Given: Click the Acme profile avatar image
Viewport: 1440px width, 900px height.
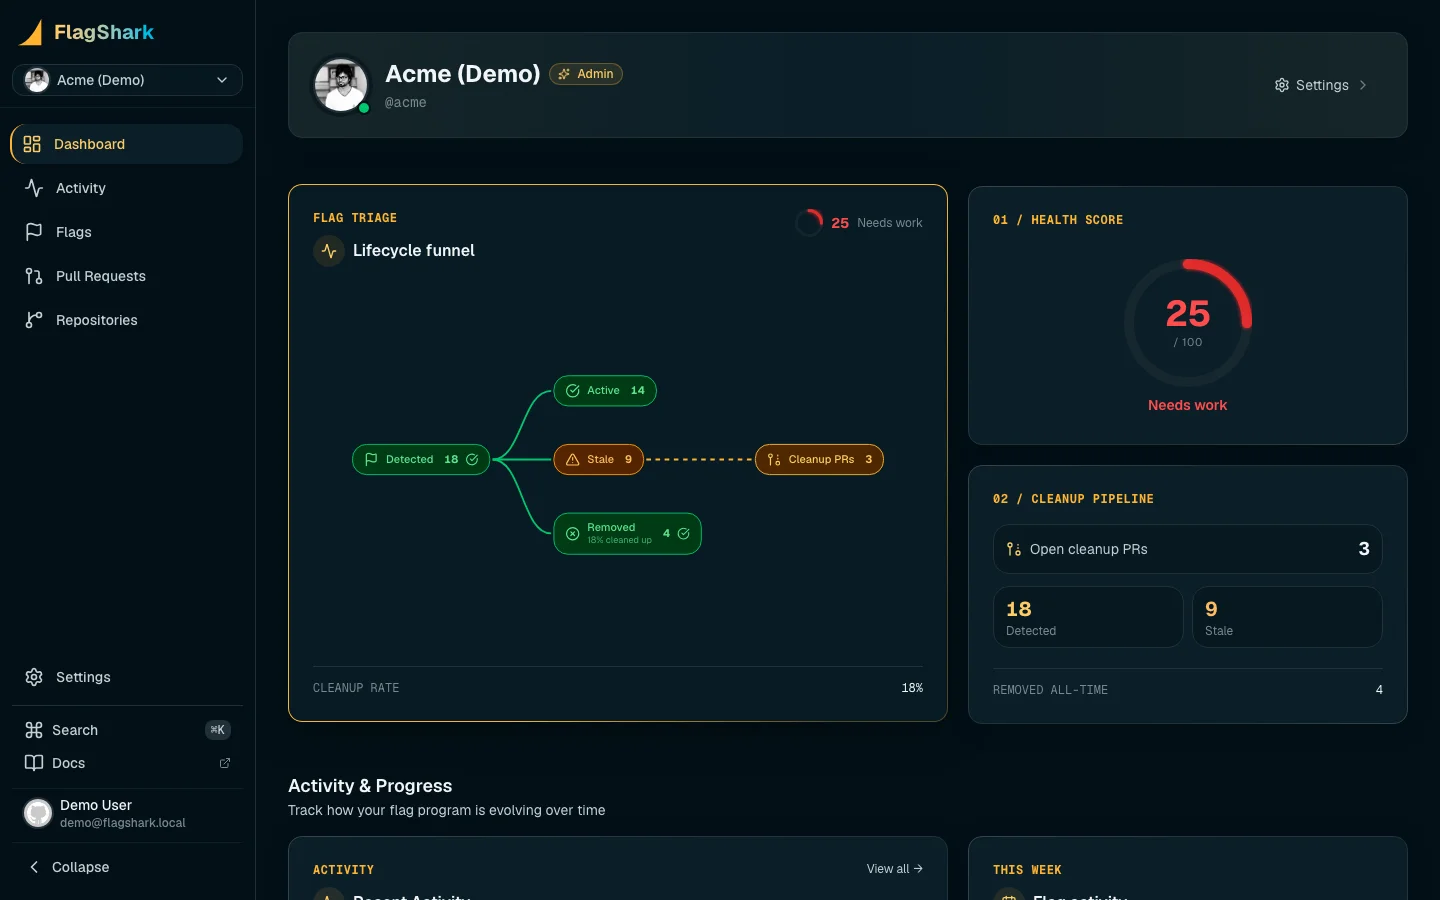Looking at the screenshot, I should pyautogui.click(x=342, y=85).
